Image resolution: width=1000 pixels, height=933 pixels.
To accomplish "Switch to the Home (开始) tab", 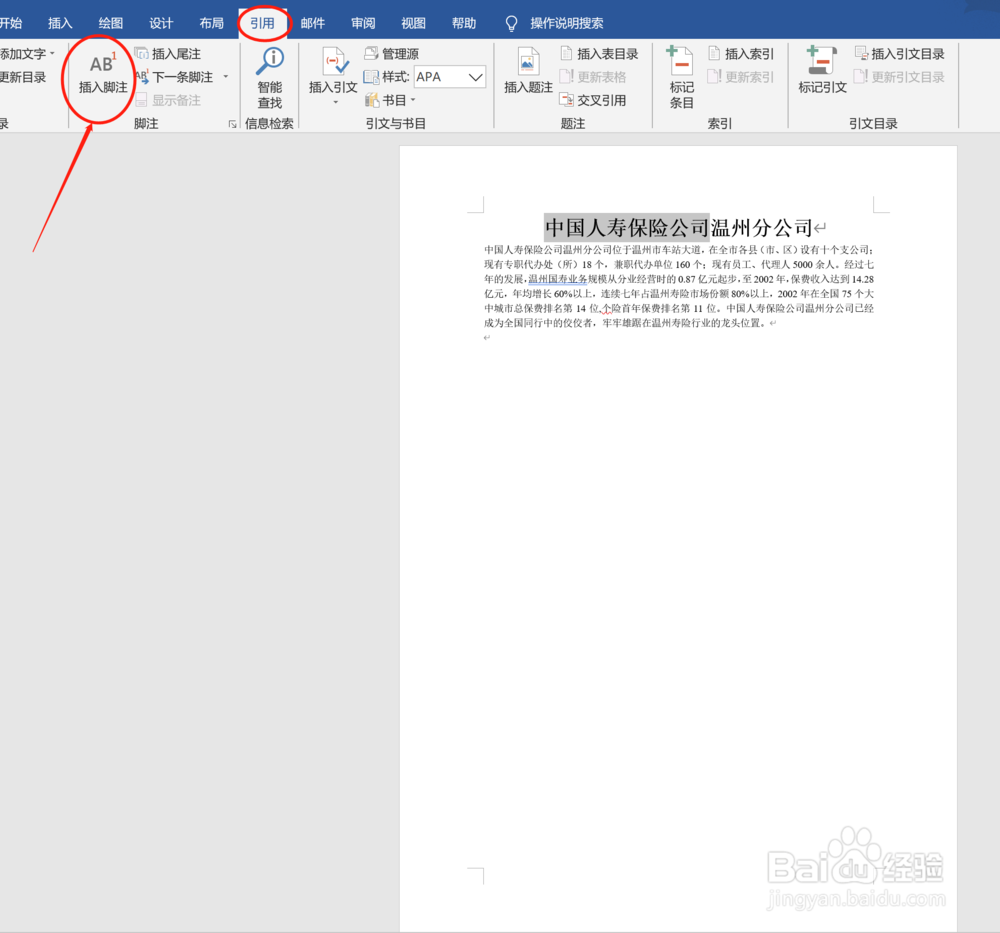I will 11,23.
